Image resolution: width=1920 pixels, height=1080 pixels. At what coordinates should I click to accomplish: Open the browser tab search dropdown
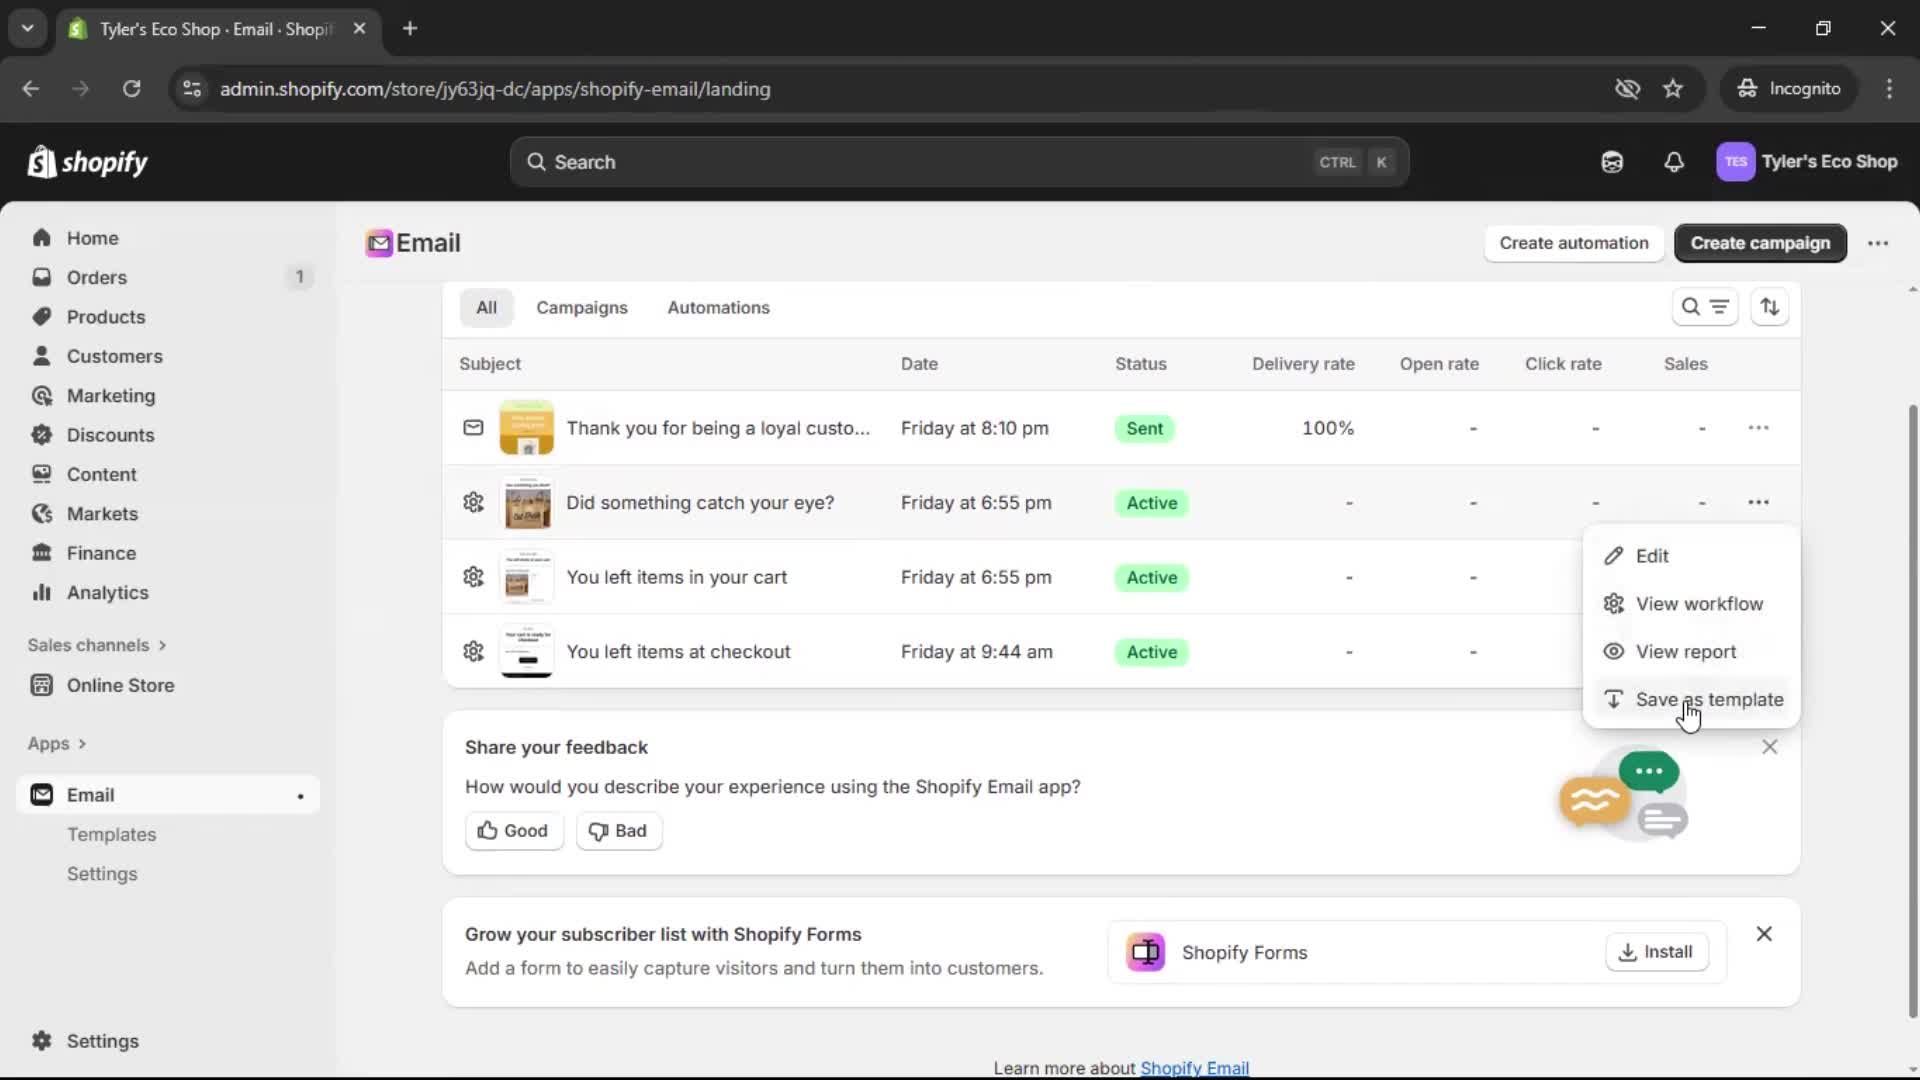[x=28, y=28]
